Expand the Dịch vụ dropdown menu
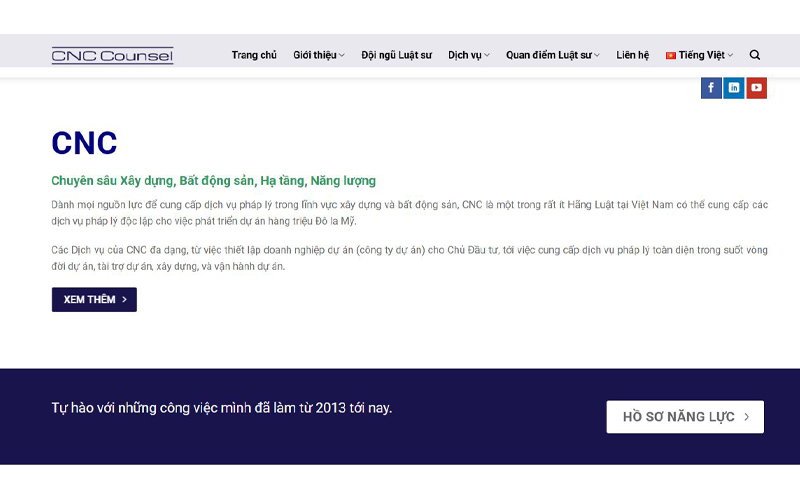Image resolution: width=800 pixels, height=500 pixels. (468, 55)
